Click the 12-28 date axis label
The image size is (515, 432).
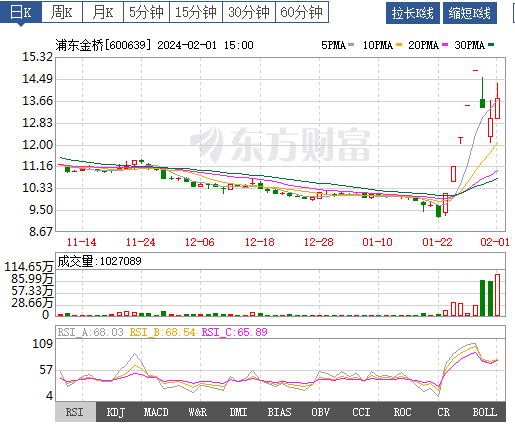(x=318, y=242)
